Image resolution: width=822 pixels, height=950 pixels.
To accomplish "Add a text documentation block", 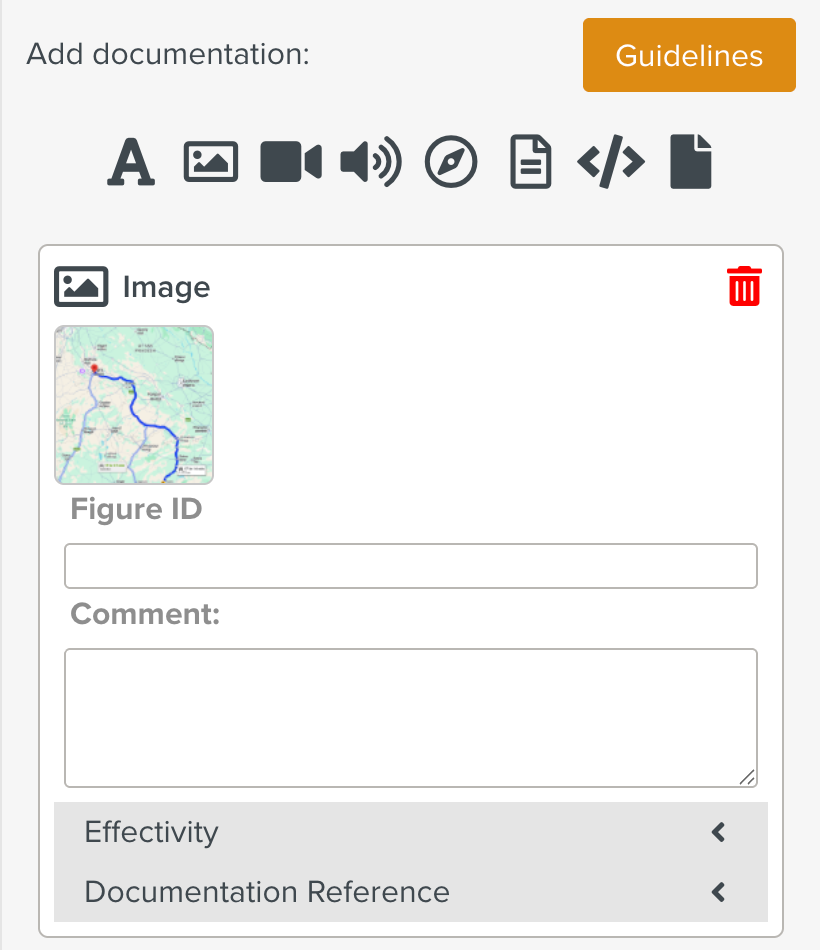I will point(131,162).
